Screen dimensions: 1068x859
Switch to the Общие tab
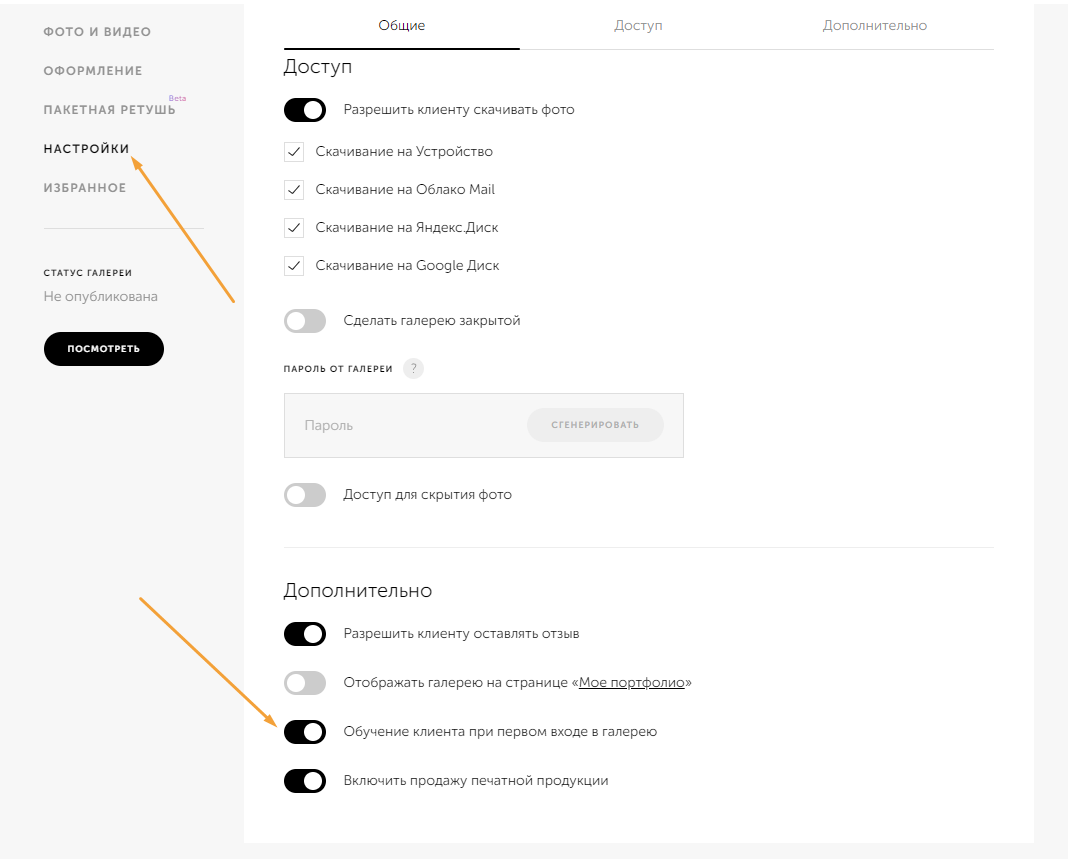(x=402, y=25)
